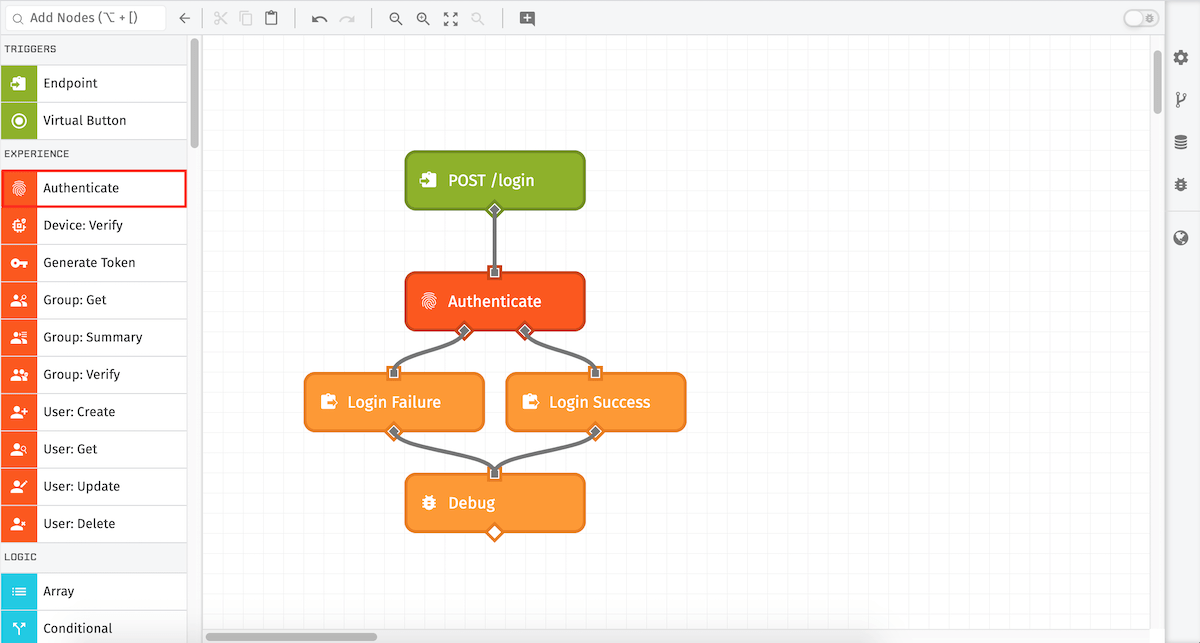Image resolution: width=1200 pixels, height=643 pixels.
Task: Open the storage database icon panel
Action: click(x=1181, y=143)
